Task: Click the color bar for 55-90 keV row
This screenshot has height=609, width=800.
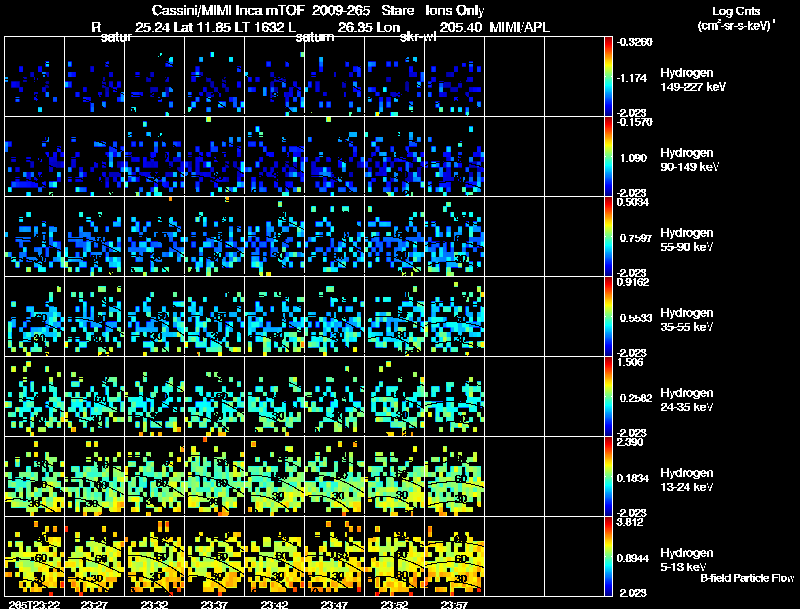Action: (608, 237)
